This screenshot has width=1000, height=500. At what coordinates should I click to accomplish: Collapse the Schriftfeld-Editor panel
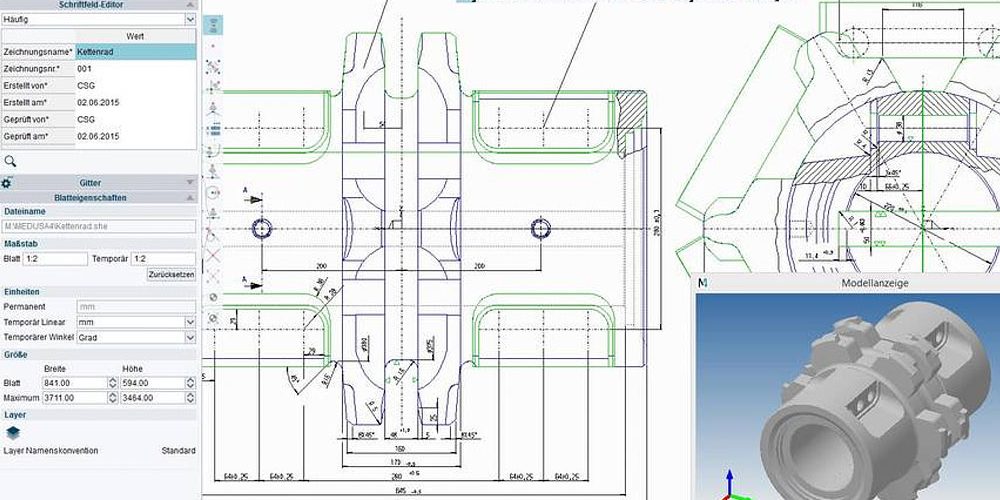(x=190, y=5)
